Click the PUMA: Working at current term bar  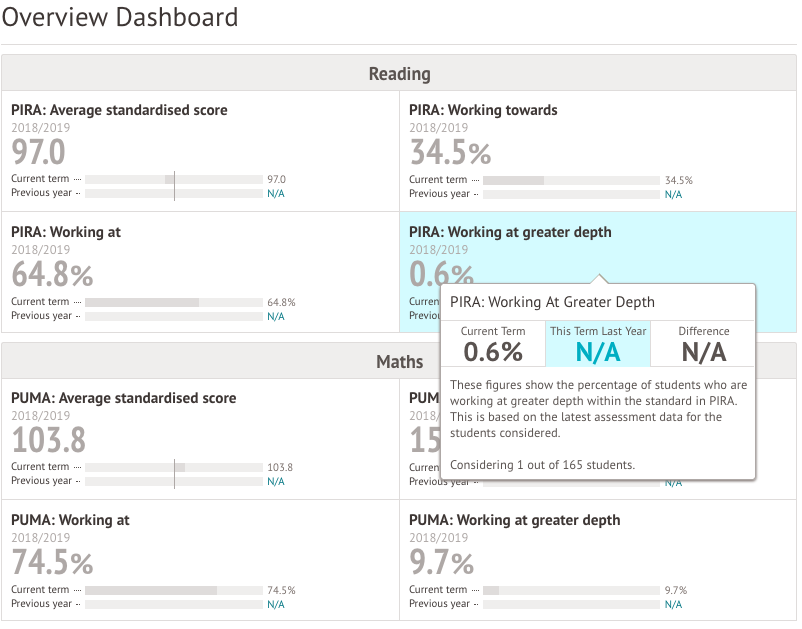coord(173,590)
